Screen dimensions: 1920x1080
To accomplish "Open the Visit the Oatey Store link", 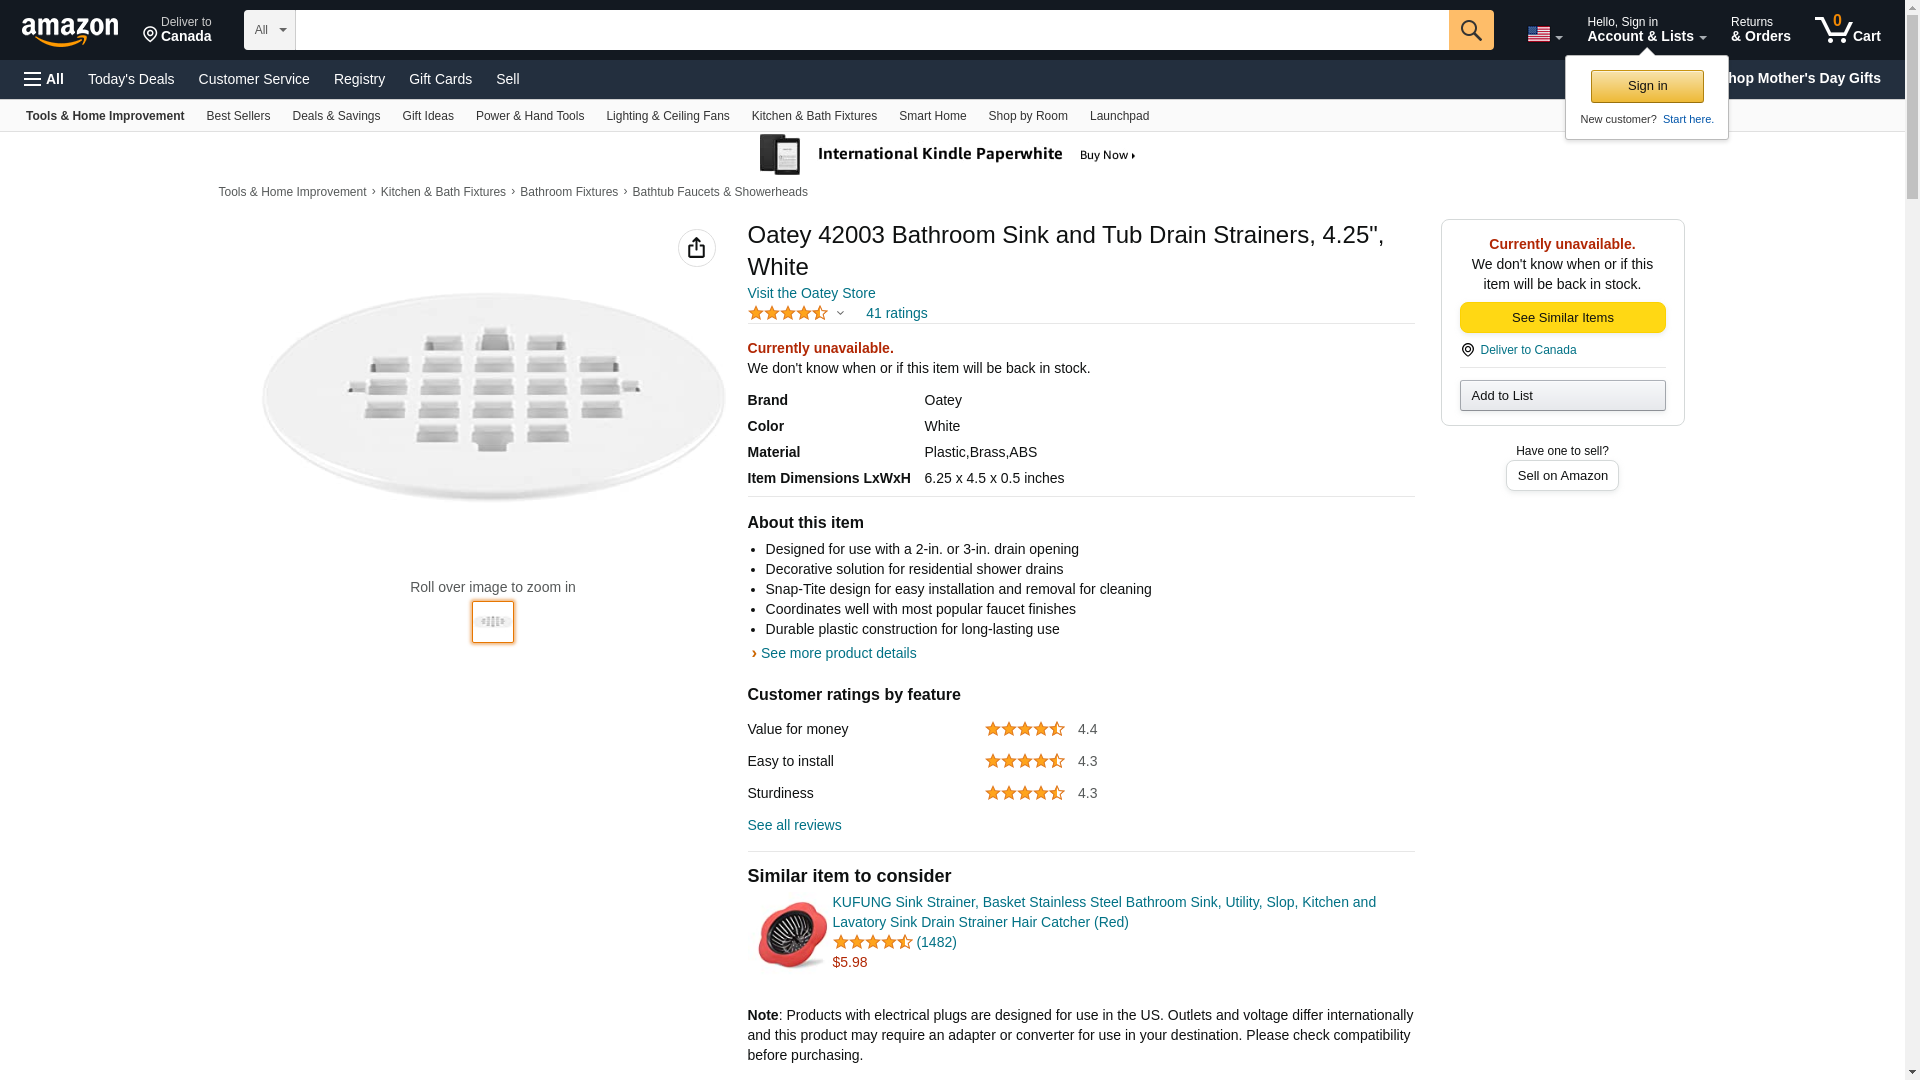I will pos(811,293).
